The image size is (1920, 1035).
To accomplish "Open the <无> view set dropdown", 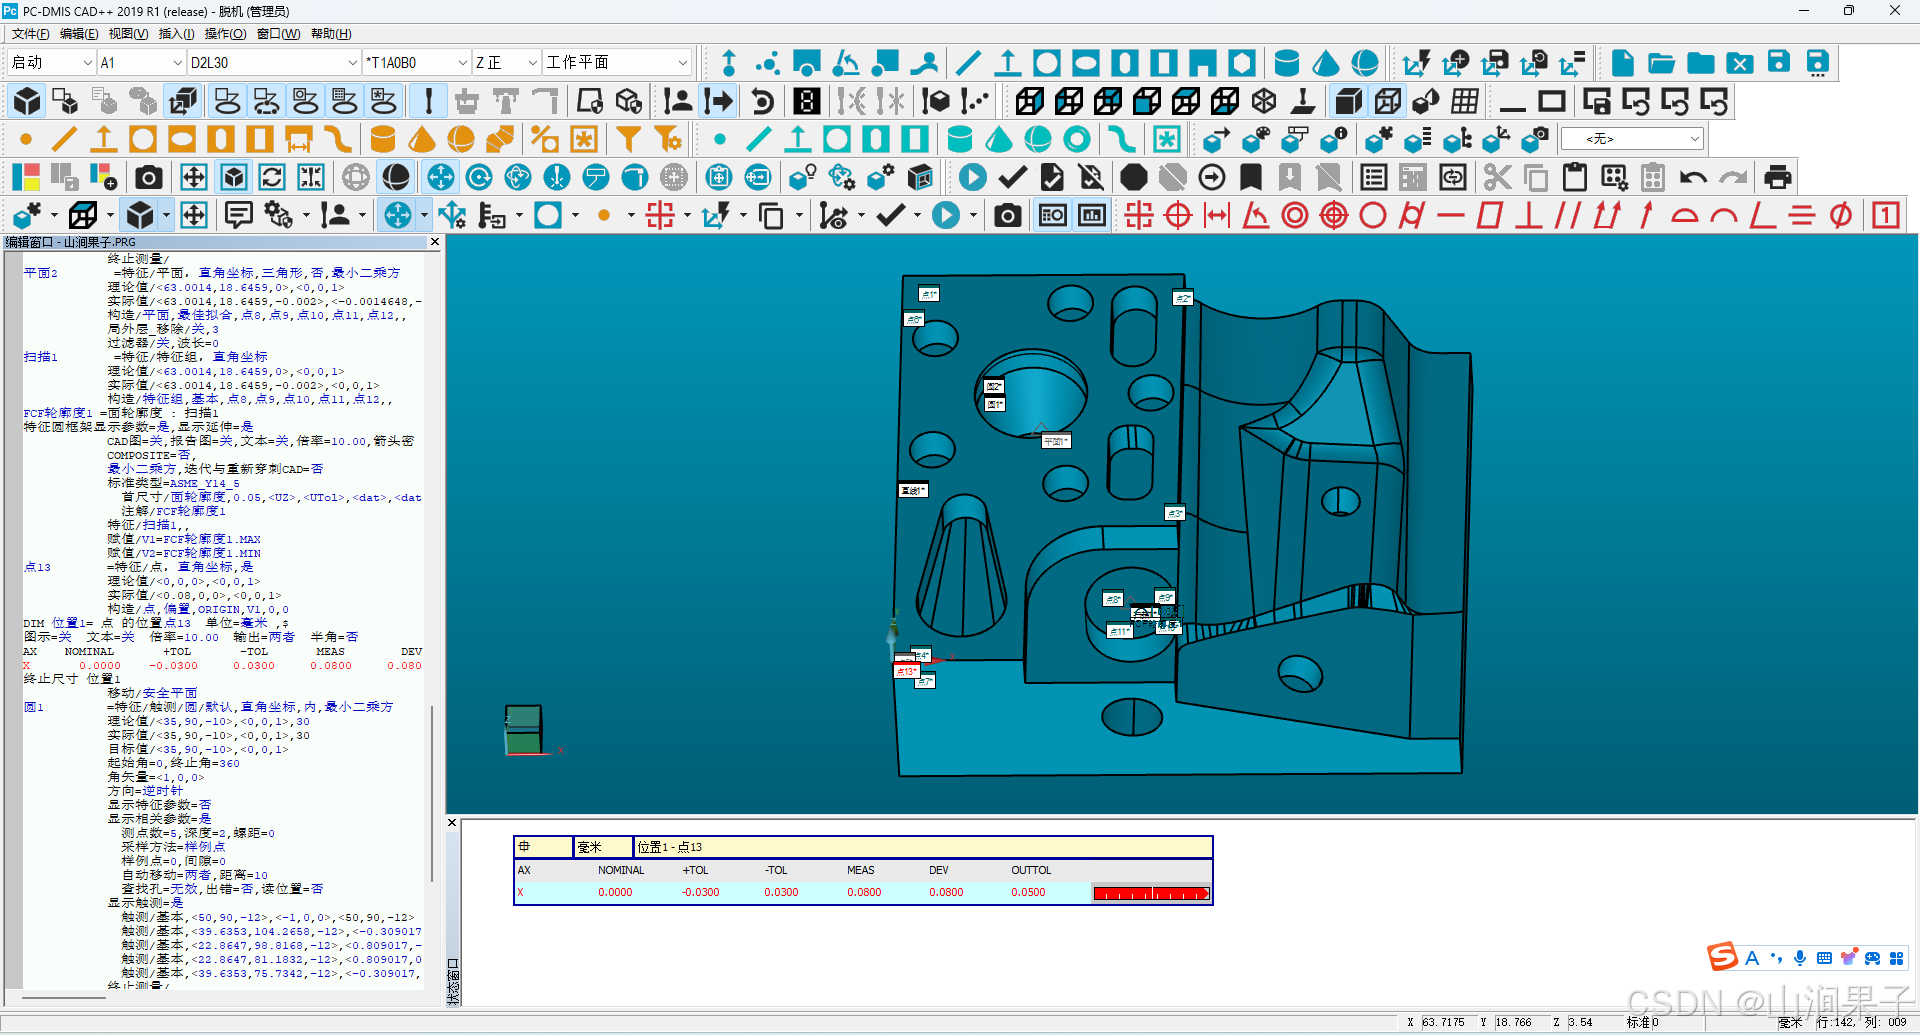I will click(1694, 139).
